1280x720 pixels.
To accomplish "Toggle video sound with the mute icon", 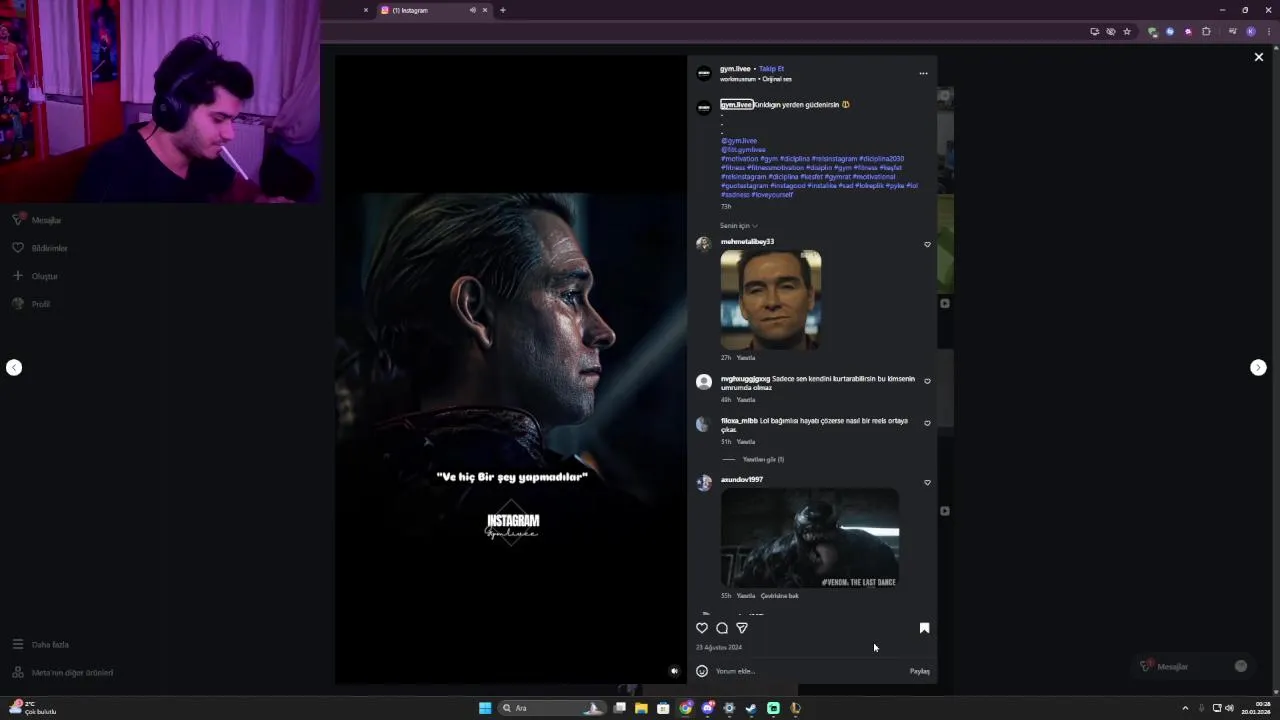I will [674, 671].
